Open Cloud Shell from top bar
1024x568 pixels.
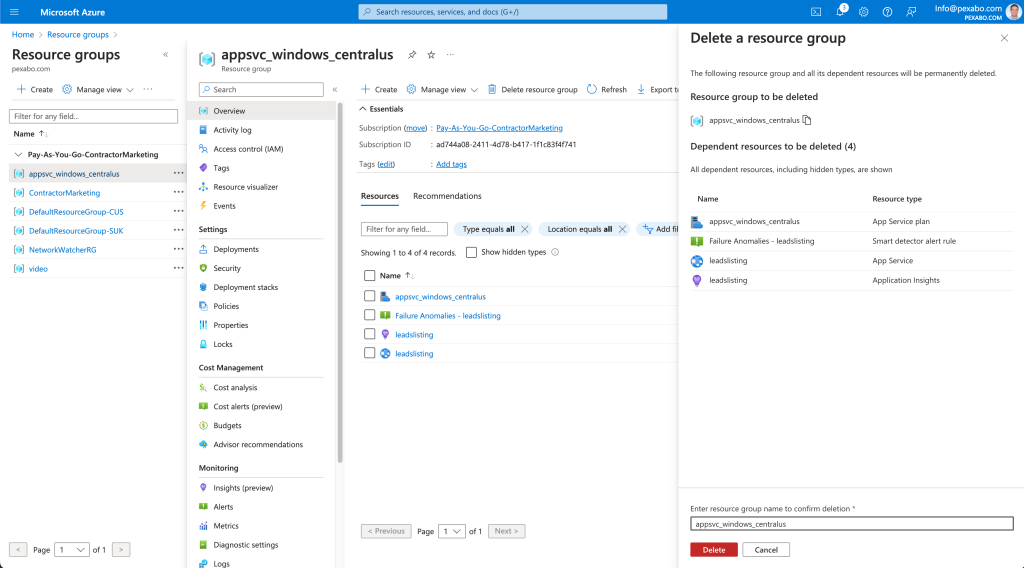[x=816, y=12]
